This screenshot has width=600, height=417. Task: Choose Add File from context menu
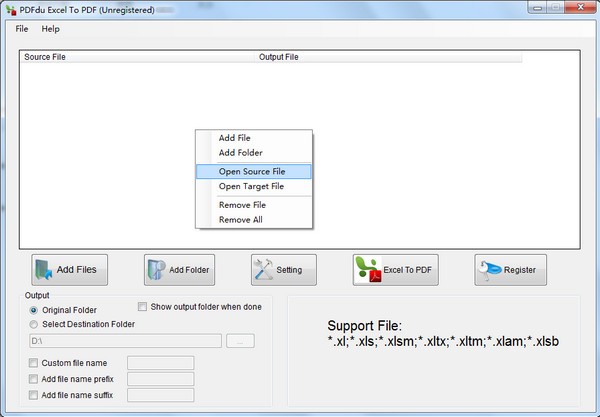tap(234, 138)
